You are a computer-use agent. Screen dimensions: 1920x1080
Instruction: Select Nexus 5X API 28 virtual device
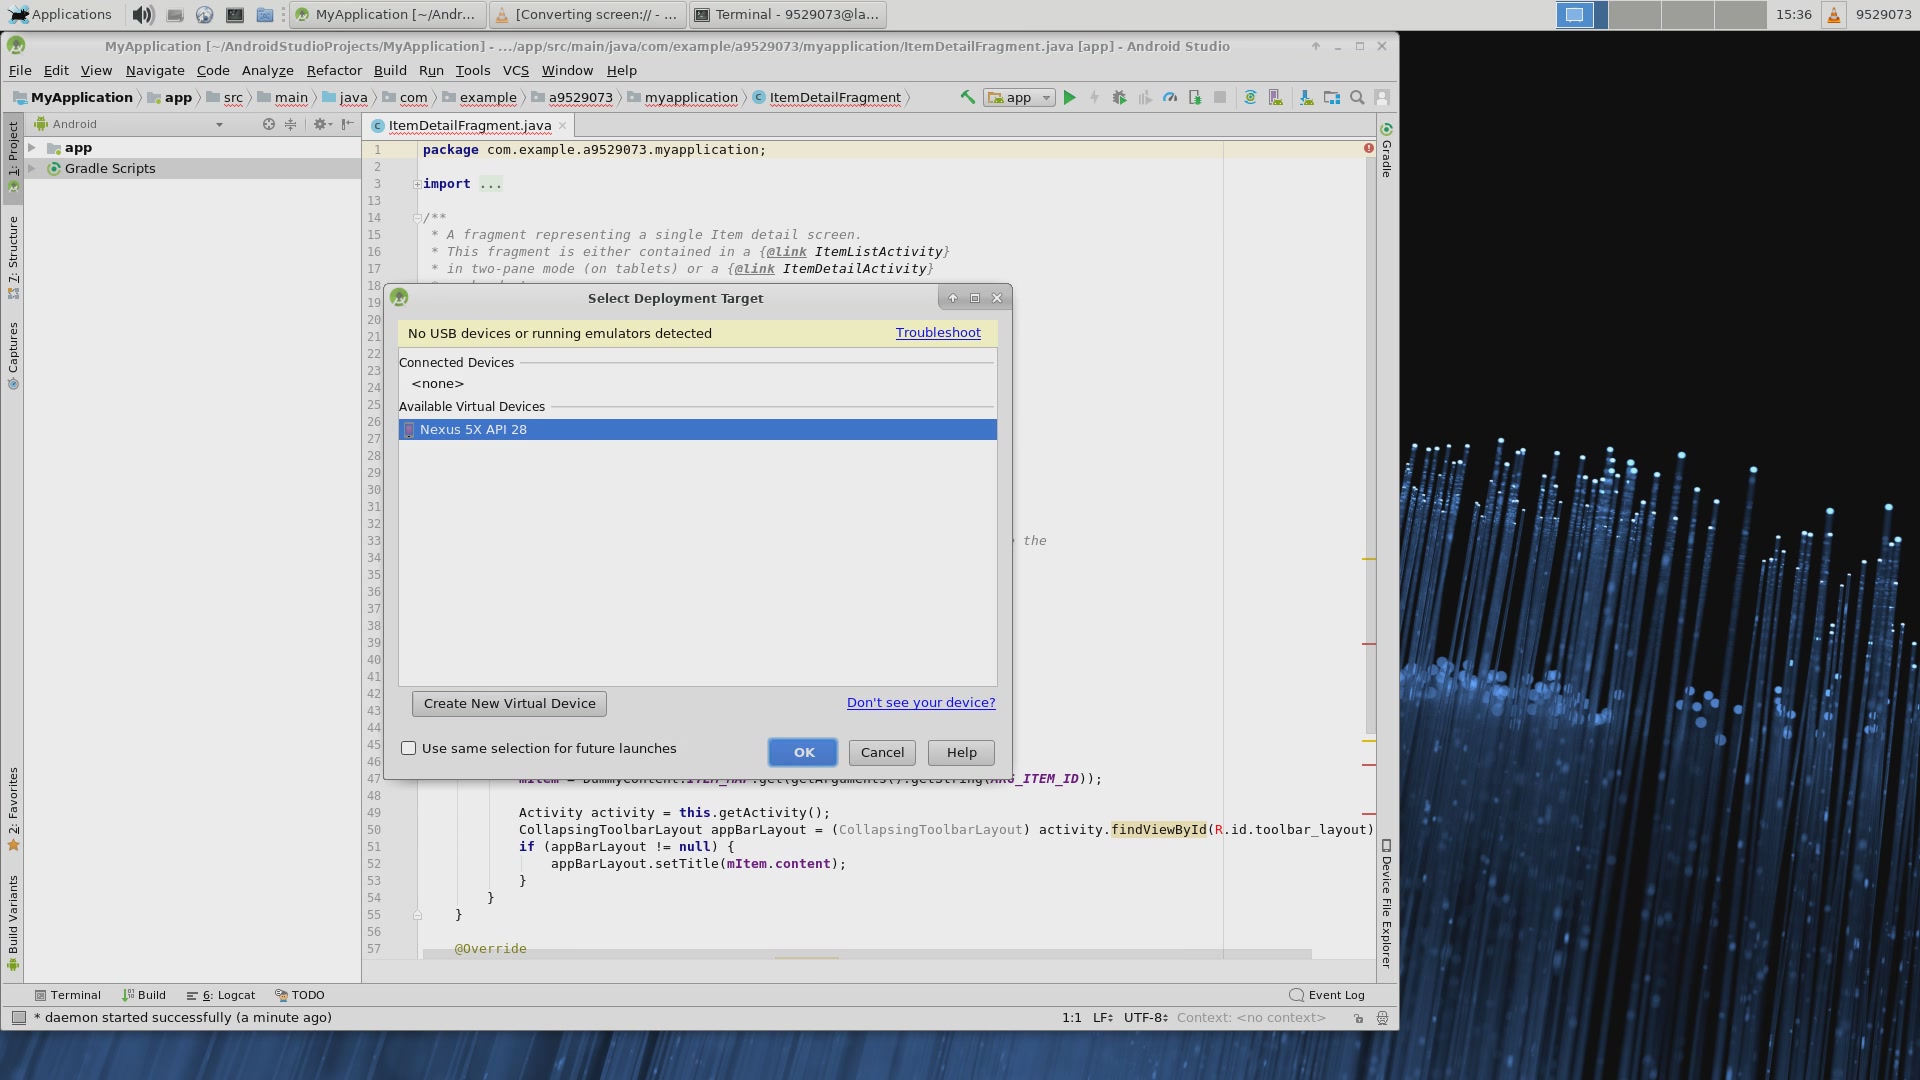pos(698,429)
